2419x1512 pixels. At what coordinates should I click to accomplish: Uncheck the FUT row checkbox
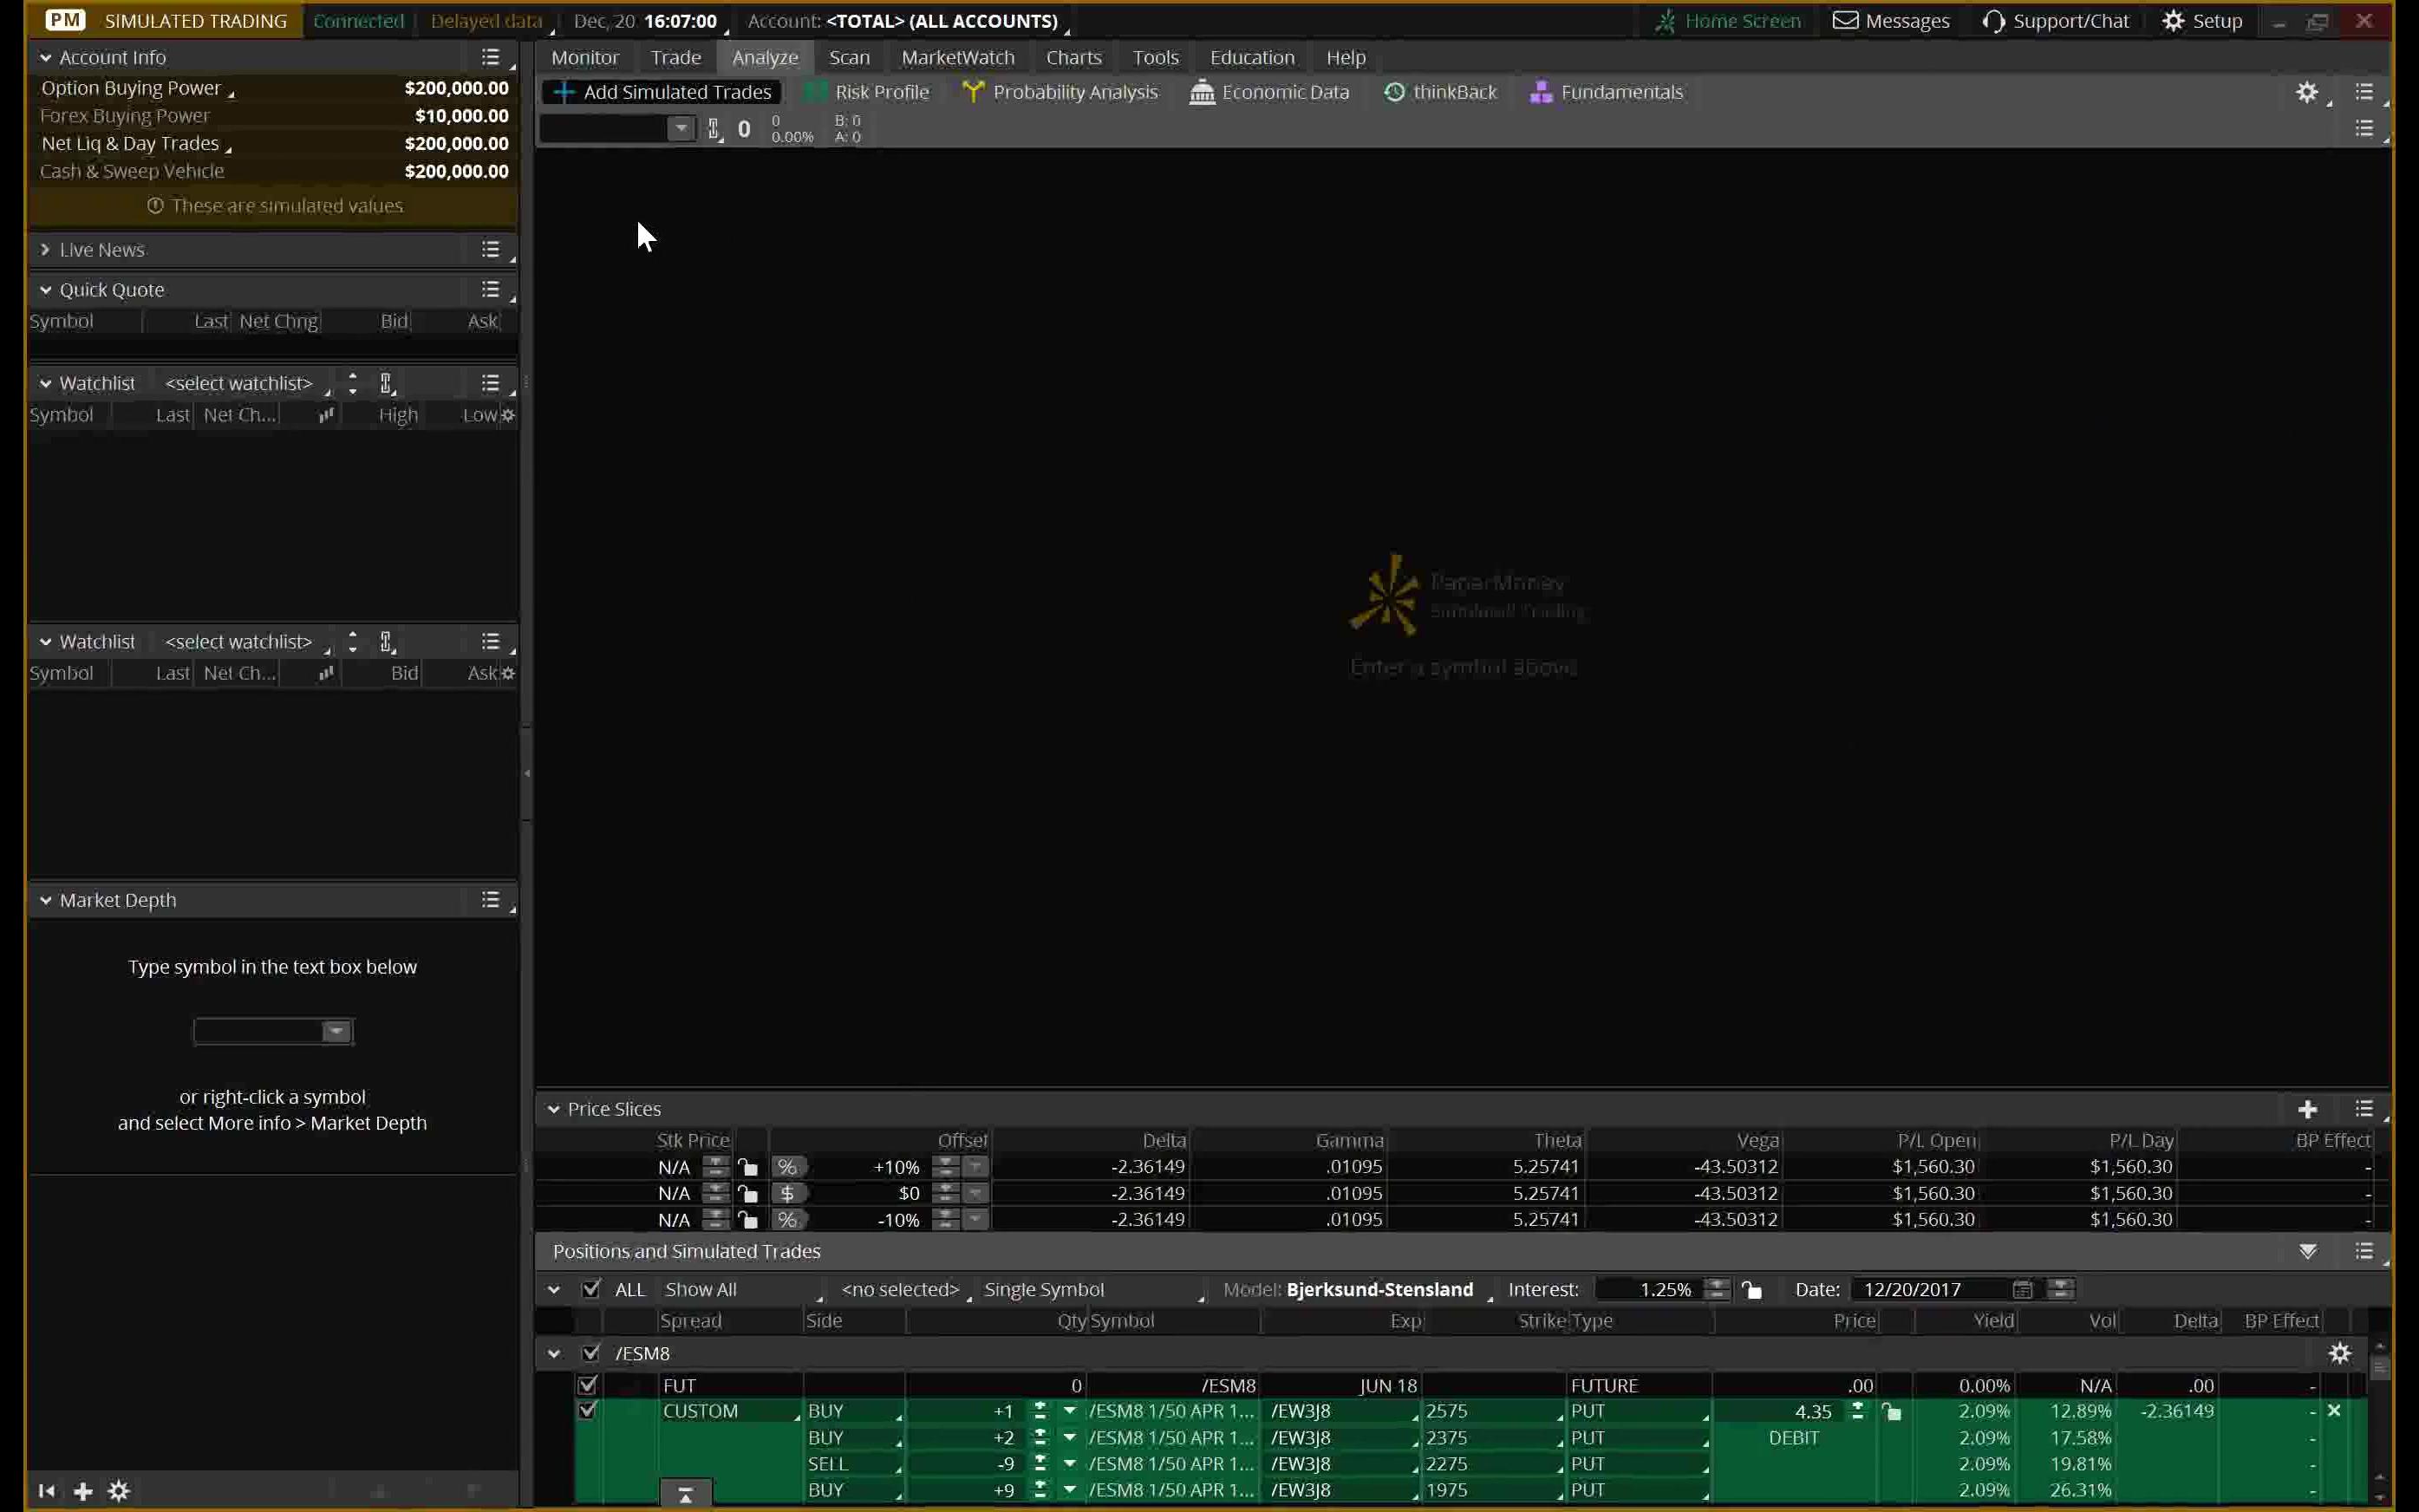pos(588,1385)
